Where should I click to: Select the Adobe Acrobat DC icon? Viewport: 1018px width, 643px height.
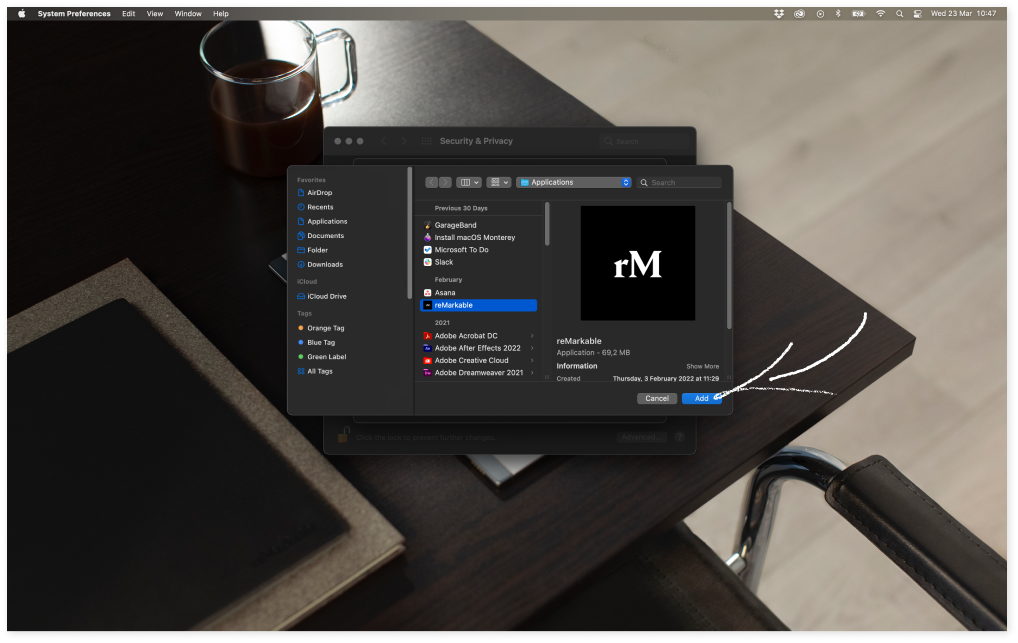[430, 334]
